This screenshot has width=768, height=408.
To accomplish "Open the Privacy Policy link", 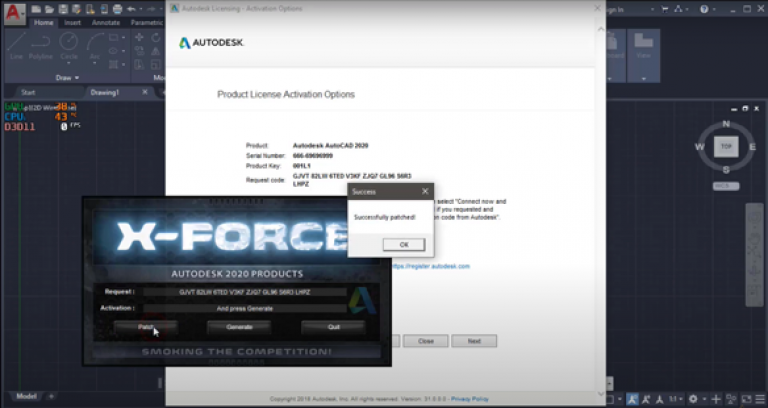I will coord(470,399).
